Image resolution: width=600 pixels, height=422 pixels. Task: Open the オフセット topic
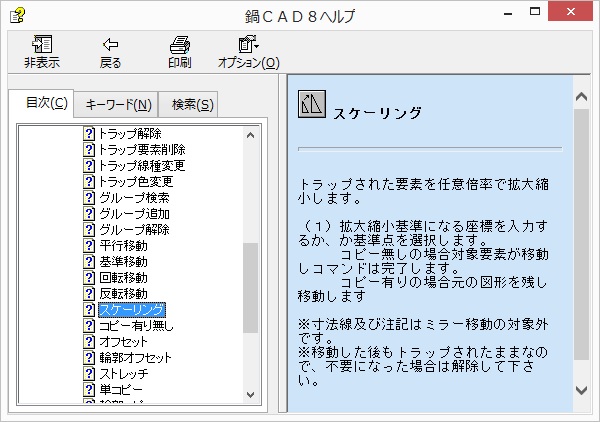(x=123, y=342)
